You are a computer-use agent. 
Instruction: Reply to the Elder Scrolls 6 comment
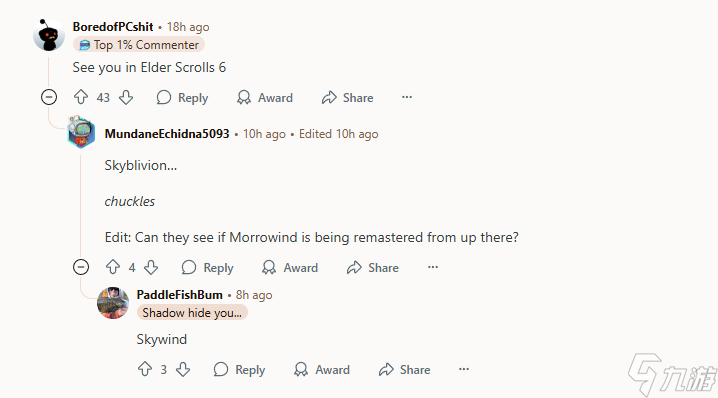pyautogui.click(x=182, y=98)
